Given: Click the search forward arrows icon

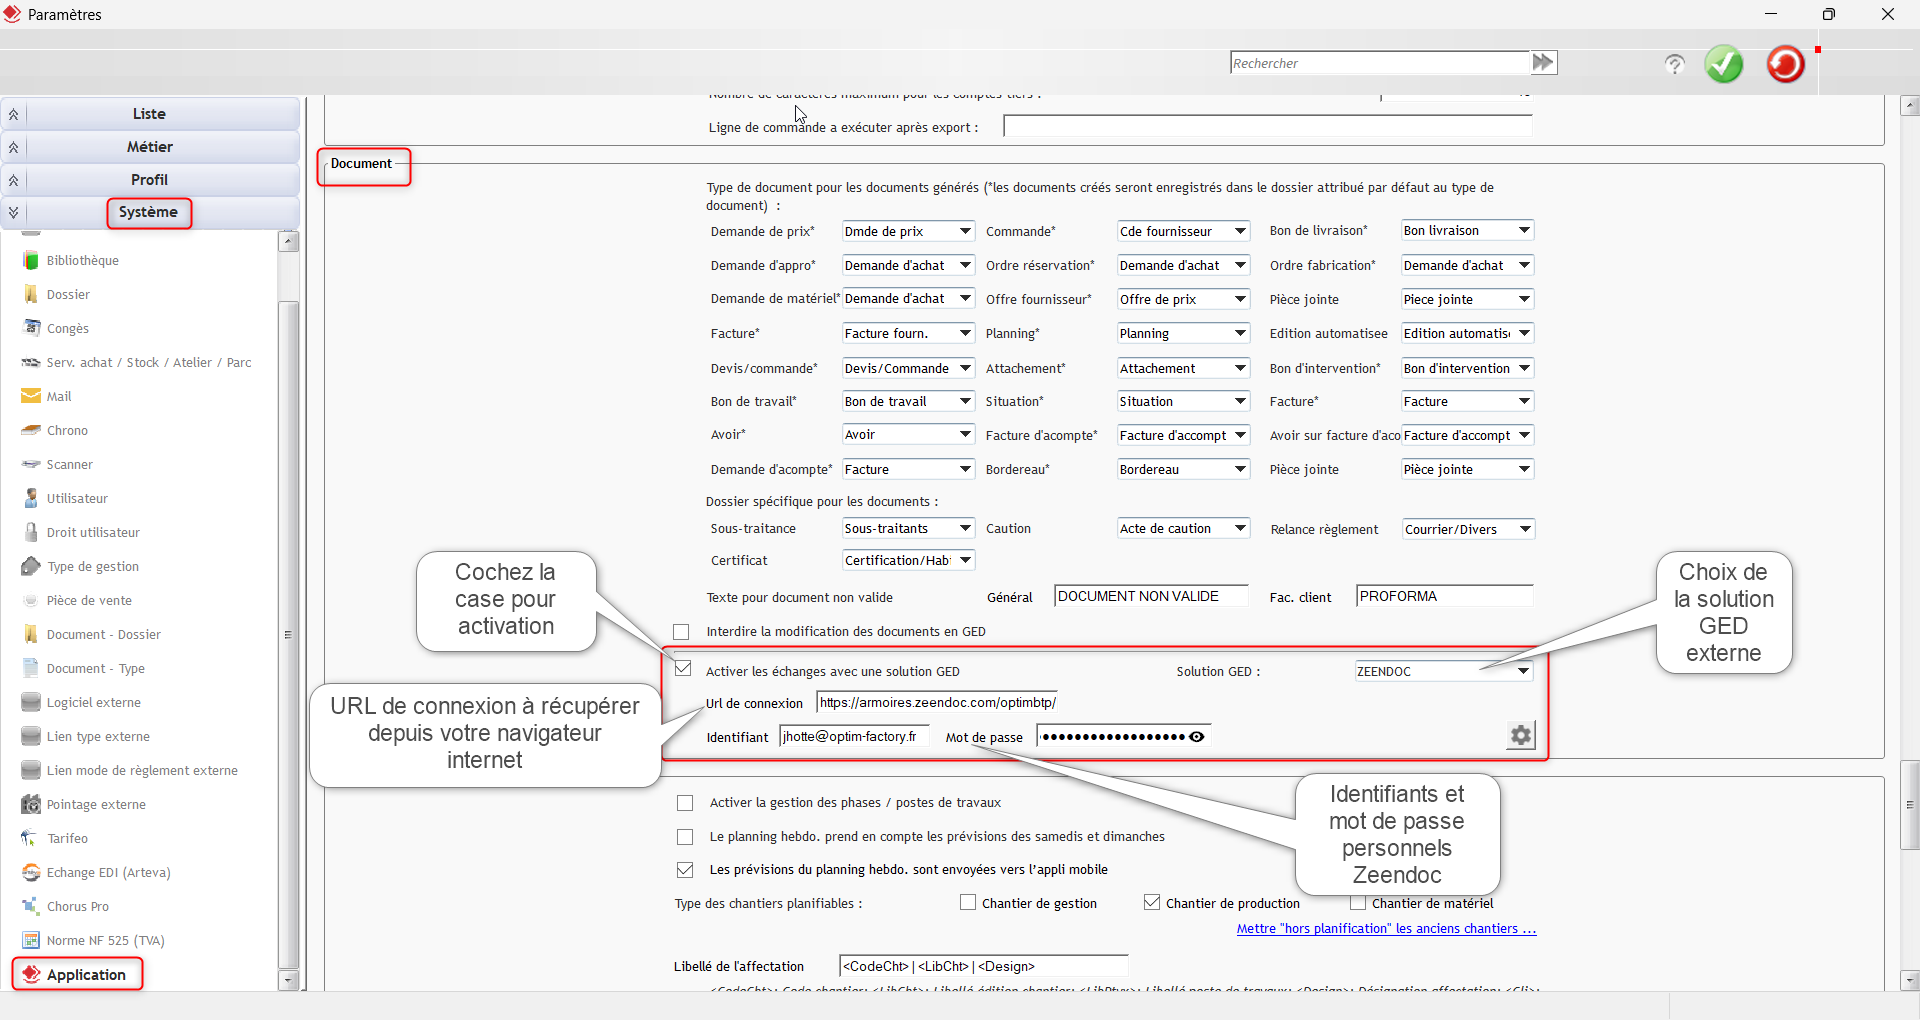Looking at the screenshot, I should tap(1543, 62).
